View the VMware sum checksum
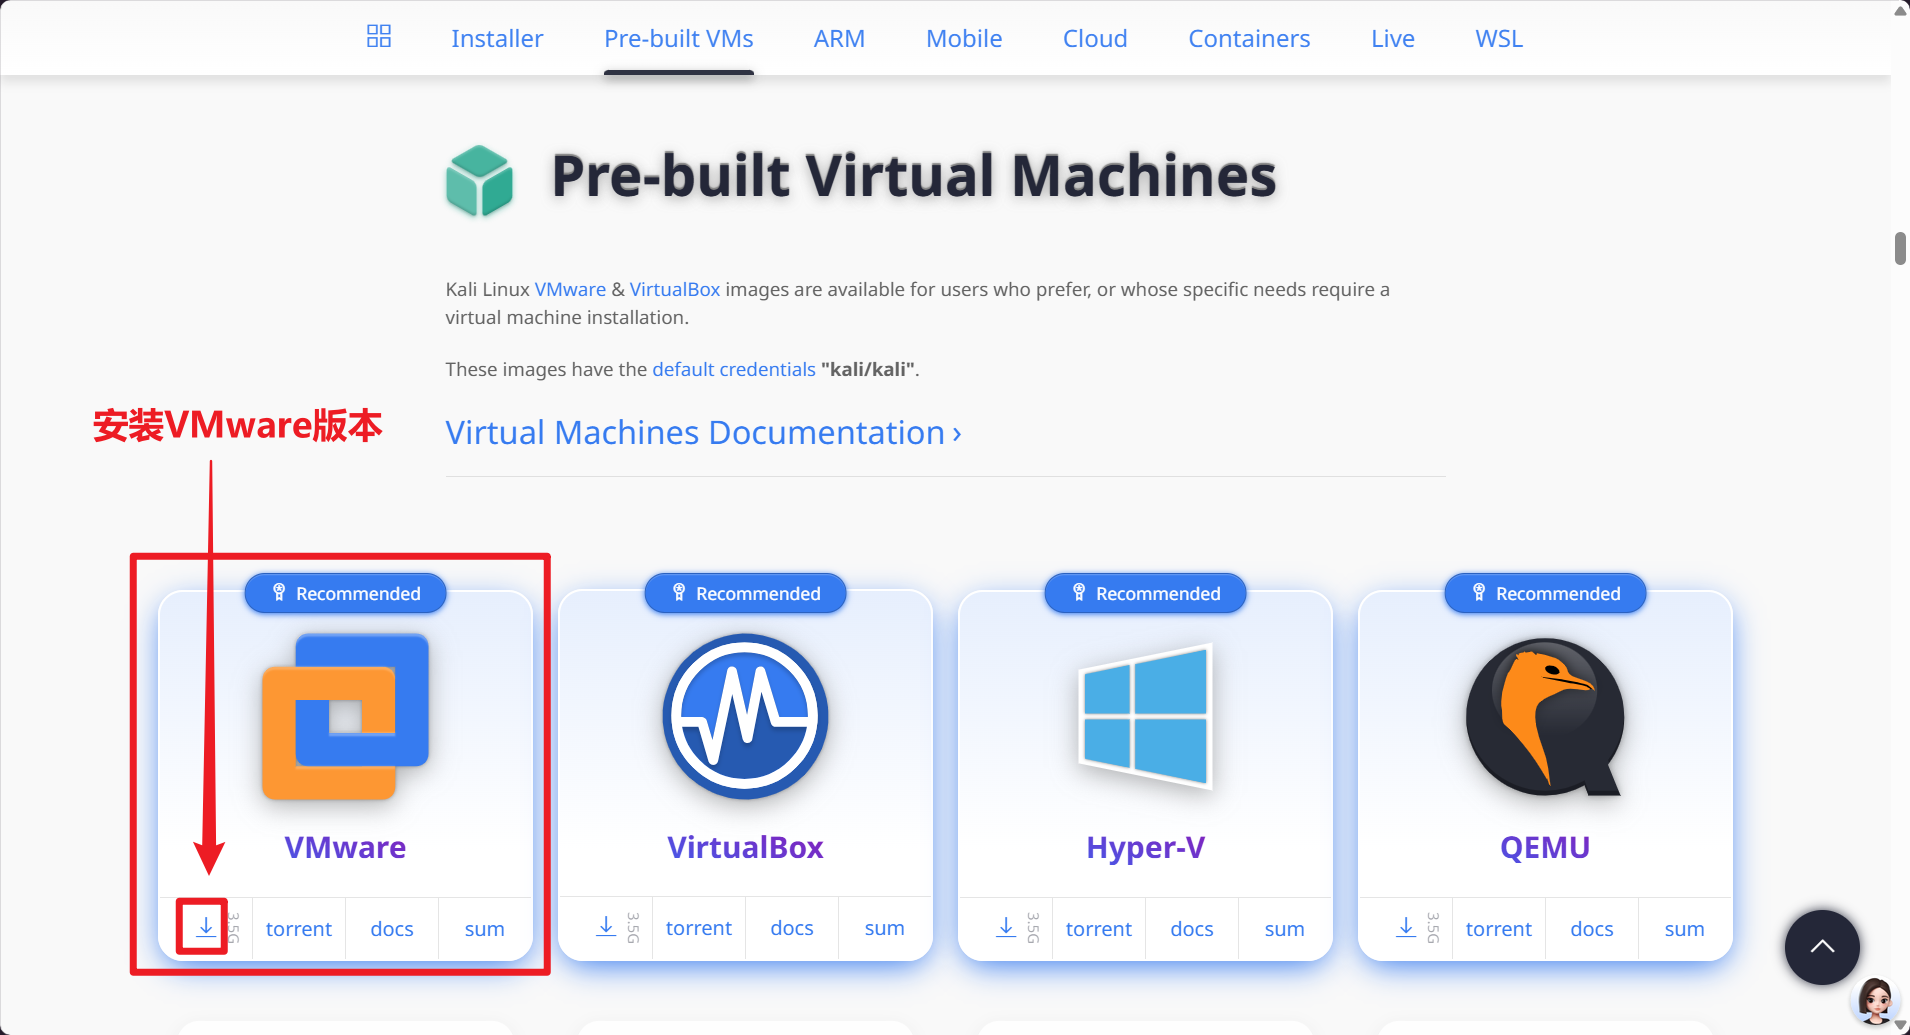The image size is (1910, 1035). click(485, 929)
